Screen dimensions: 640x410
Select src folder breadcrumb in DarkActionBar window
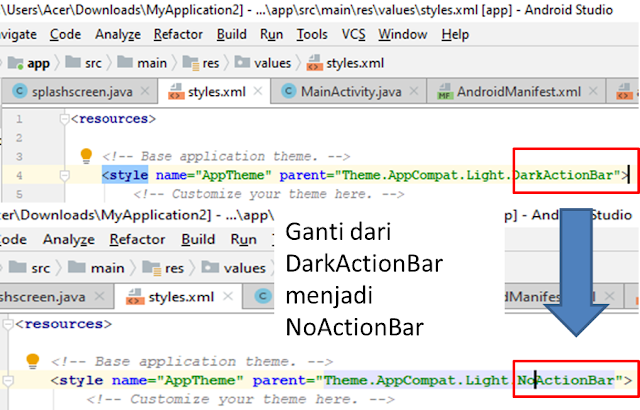tap(84, 63)
